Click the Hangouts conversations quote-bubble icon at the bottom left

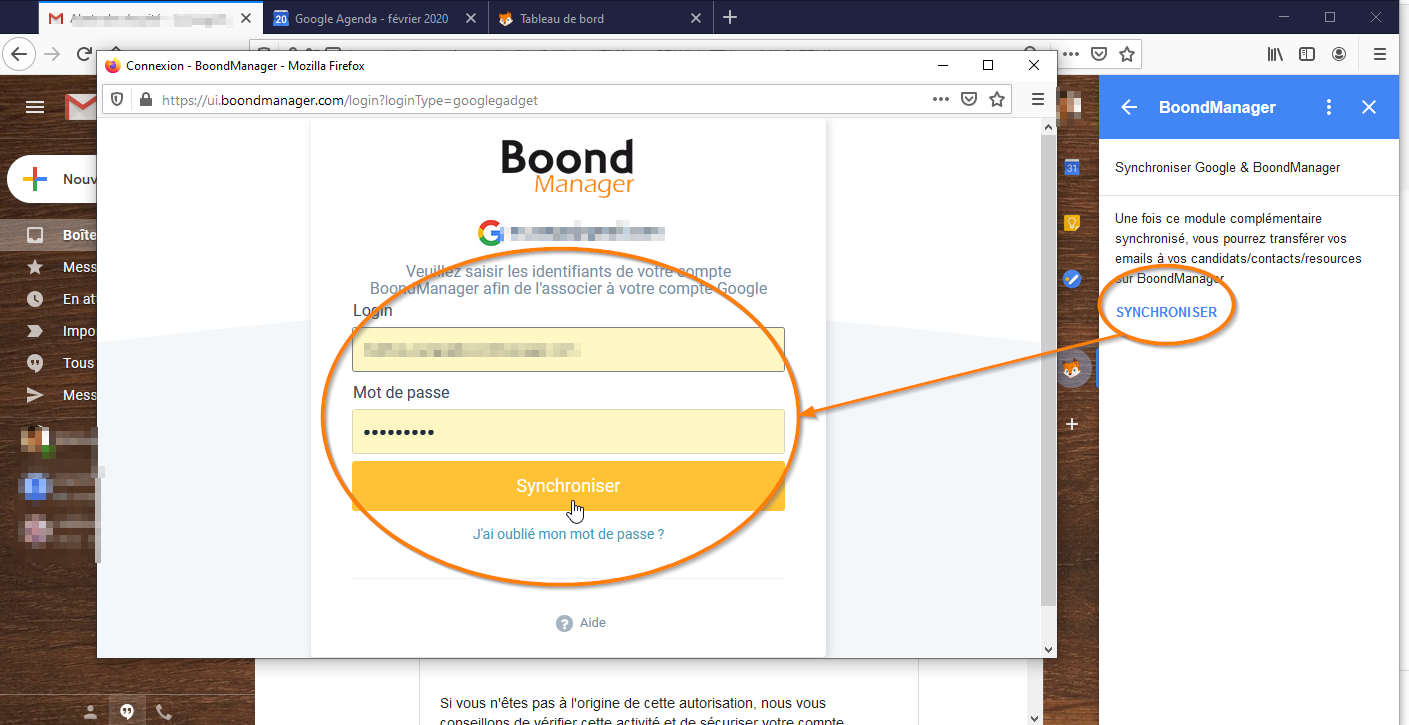click(x=127, y=711)
